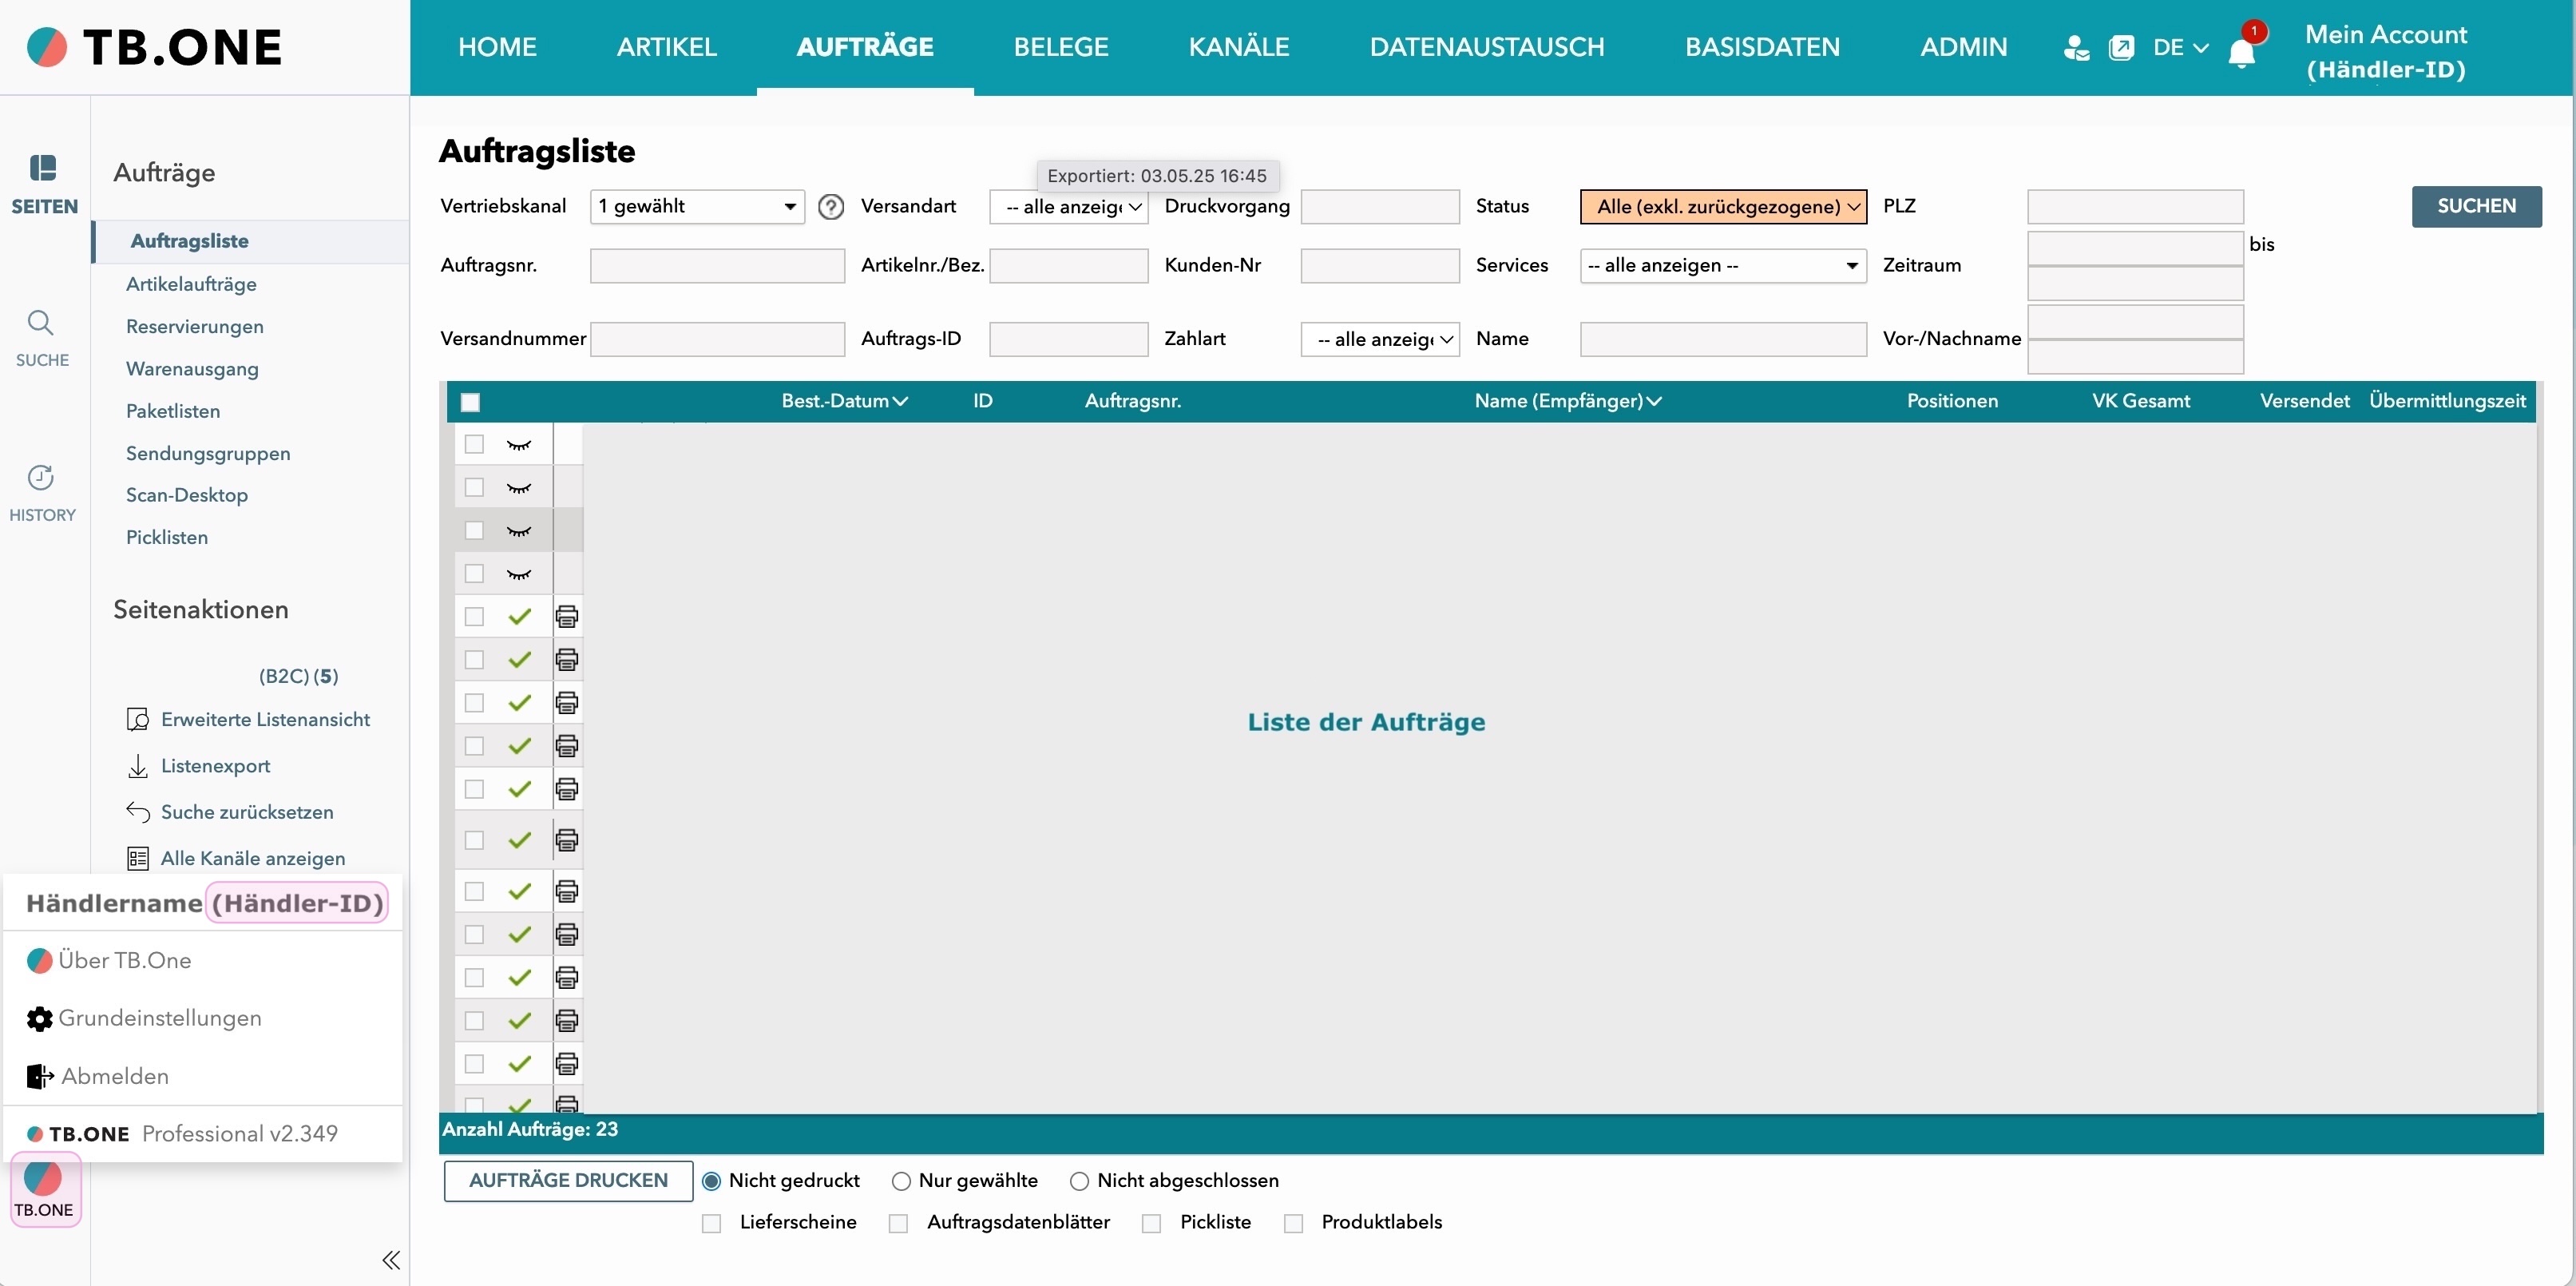
Task: Open the Status dropdown
Action: click(x=1722, y=207)
